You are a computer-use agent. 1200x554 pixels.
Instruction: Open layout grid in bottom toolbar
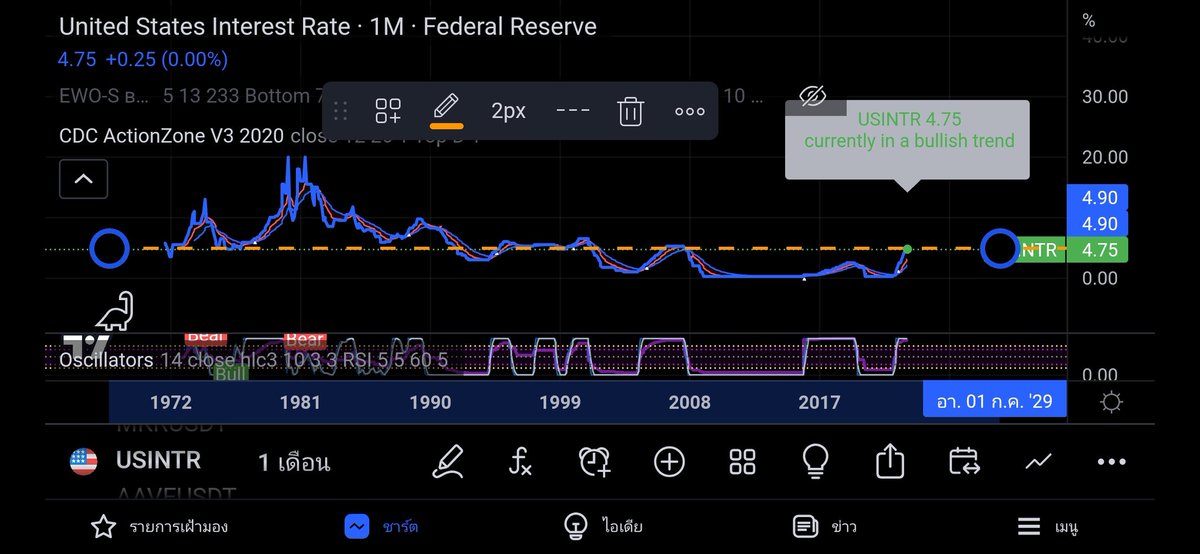(742, 461)
